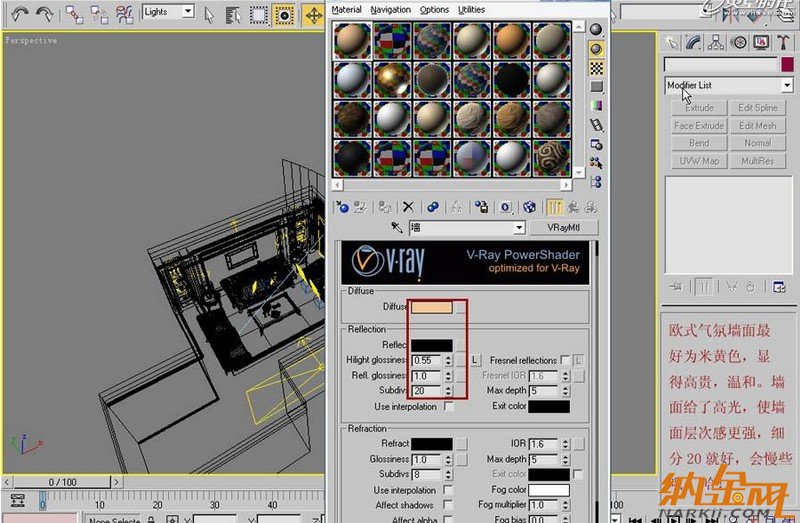Screen dimensions: 800x523
Task: Expand the Modifier List dropdown
Action: 787,86
